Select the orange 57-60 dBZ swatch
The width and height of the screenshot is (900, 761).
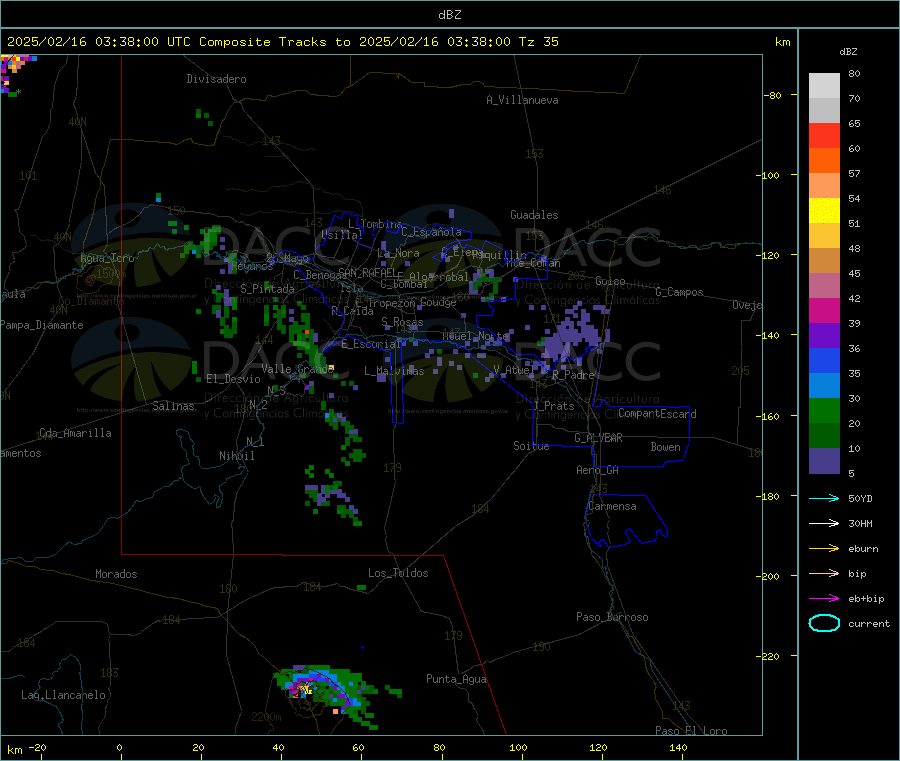[x=824, y=161]
